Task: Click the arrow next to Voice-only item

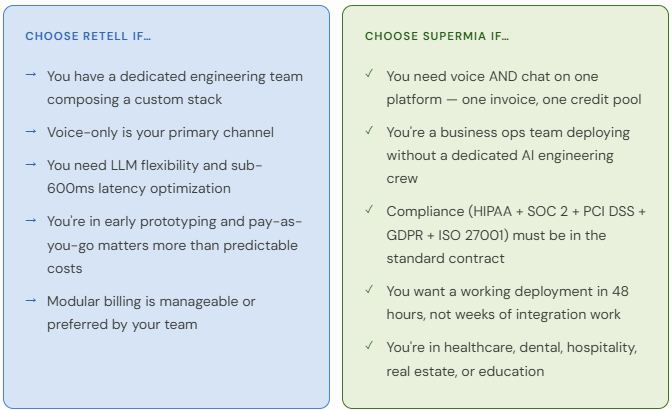Action: pos(31,131)
